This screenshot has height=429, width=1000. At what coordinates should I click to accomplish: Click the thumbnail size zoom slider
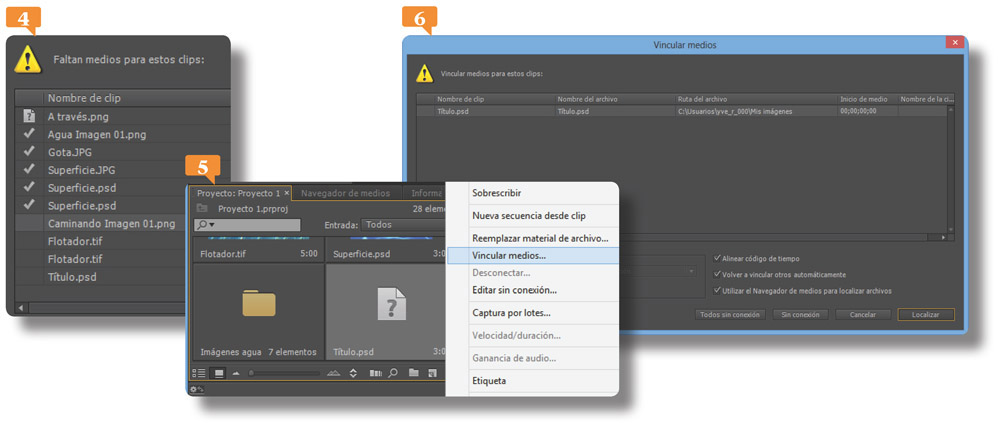(285, 373)
